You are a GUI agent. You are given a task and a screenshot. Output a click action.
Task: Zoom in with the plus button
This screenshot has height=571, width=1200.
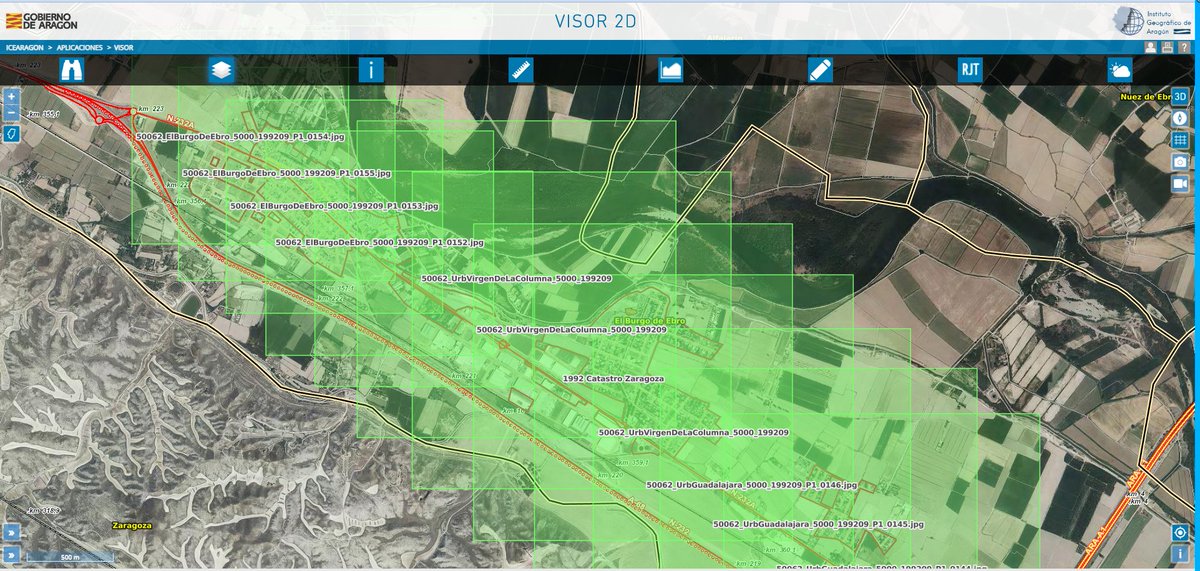pos(11,97)
